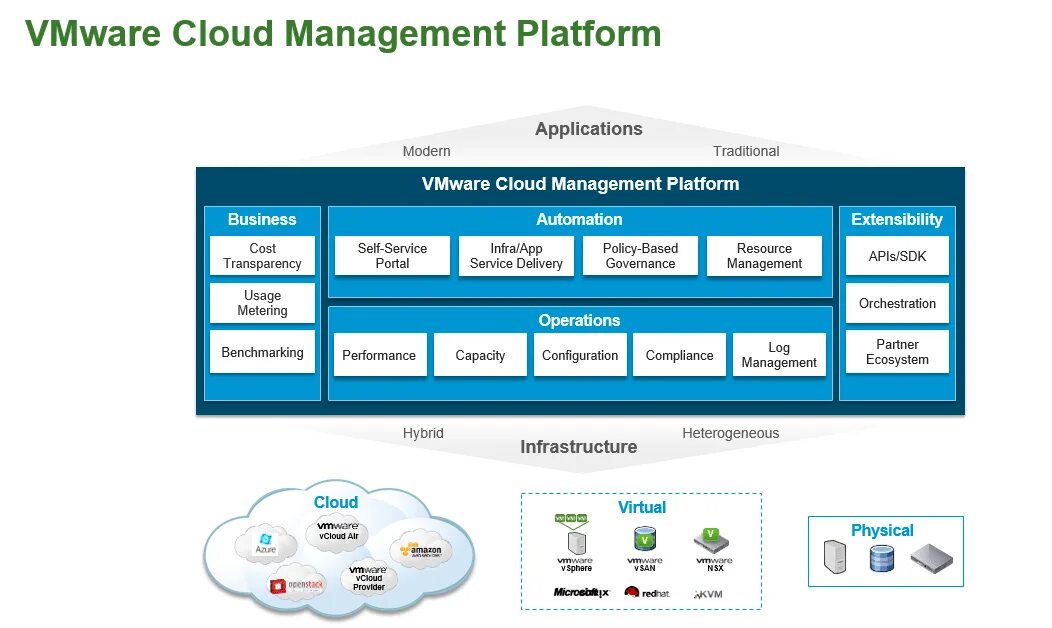Click the vCloud Provider cloud icon
The image size is (1052, 628).
click(x=369, y=578)
